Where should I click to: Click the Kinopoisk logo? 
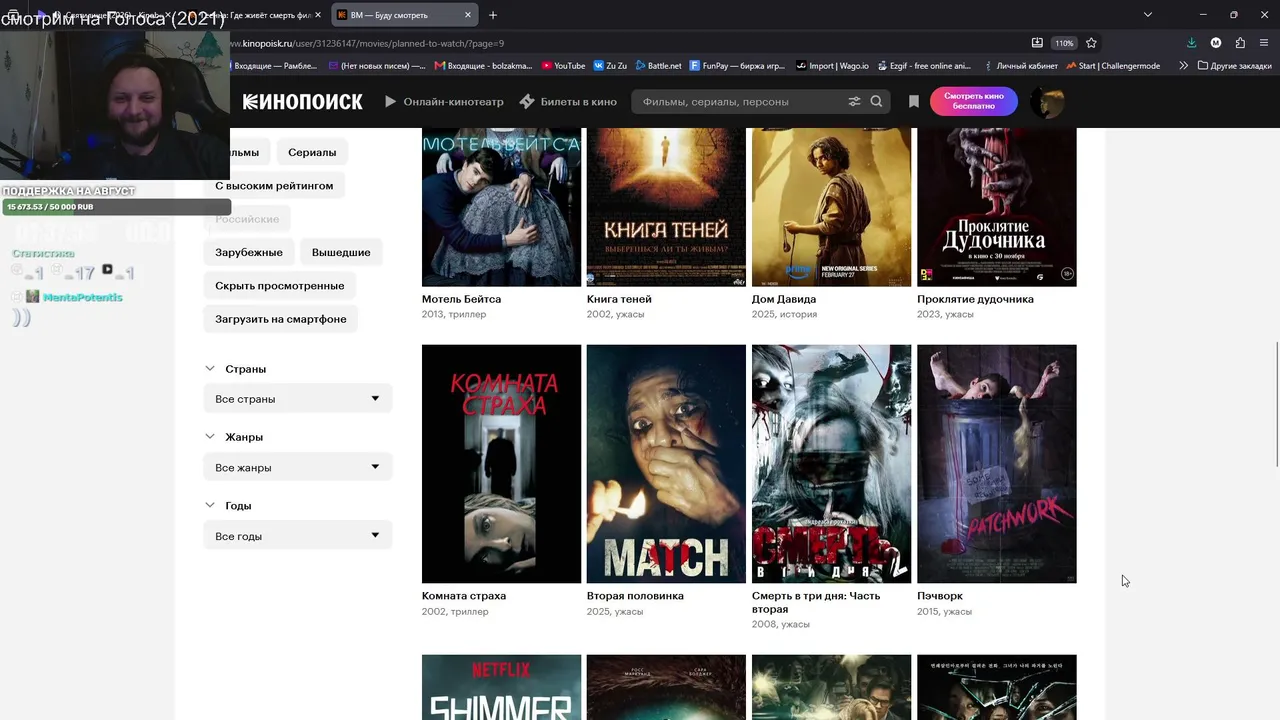coord(303,102)
